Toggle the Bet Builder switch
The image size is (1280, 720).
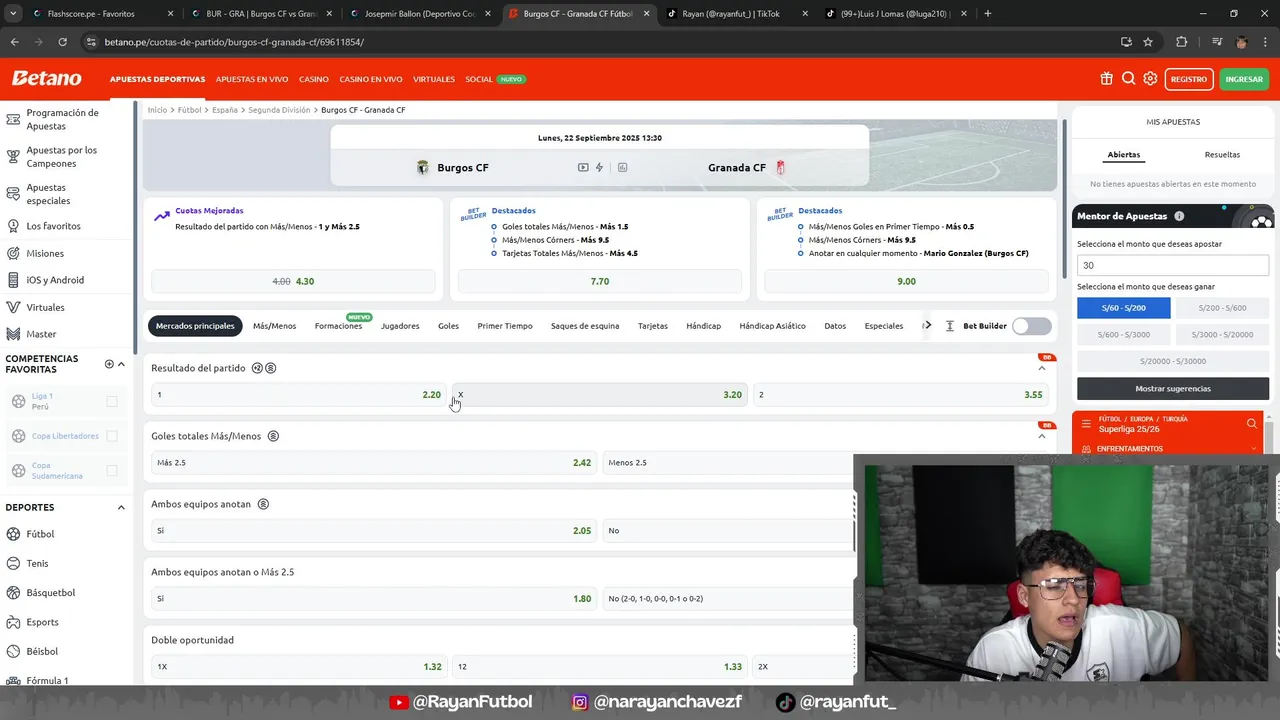1031,326
